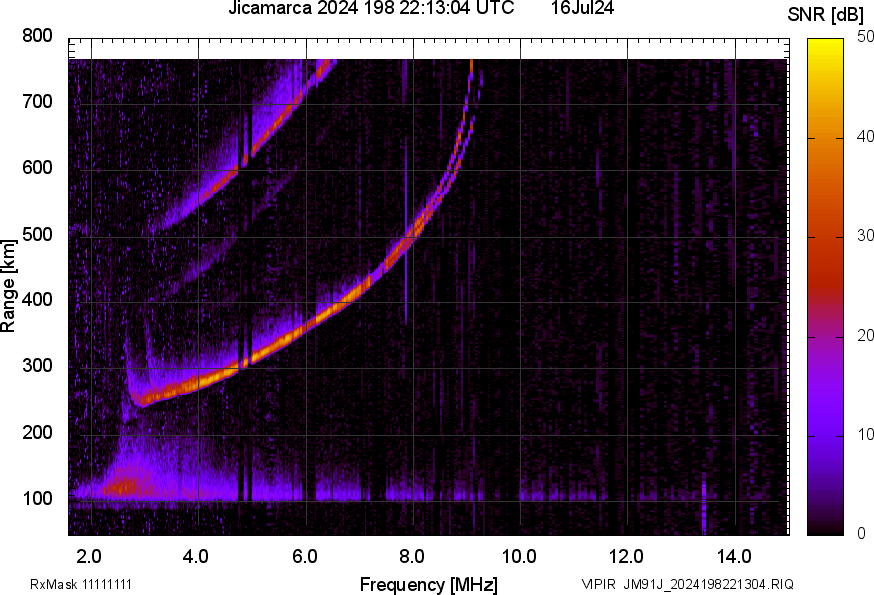This screenshot has width=874, height=595.
Task: Click the VIPIR JM91J .RIQ filename text
Action: pos(687,584)
